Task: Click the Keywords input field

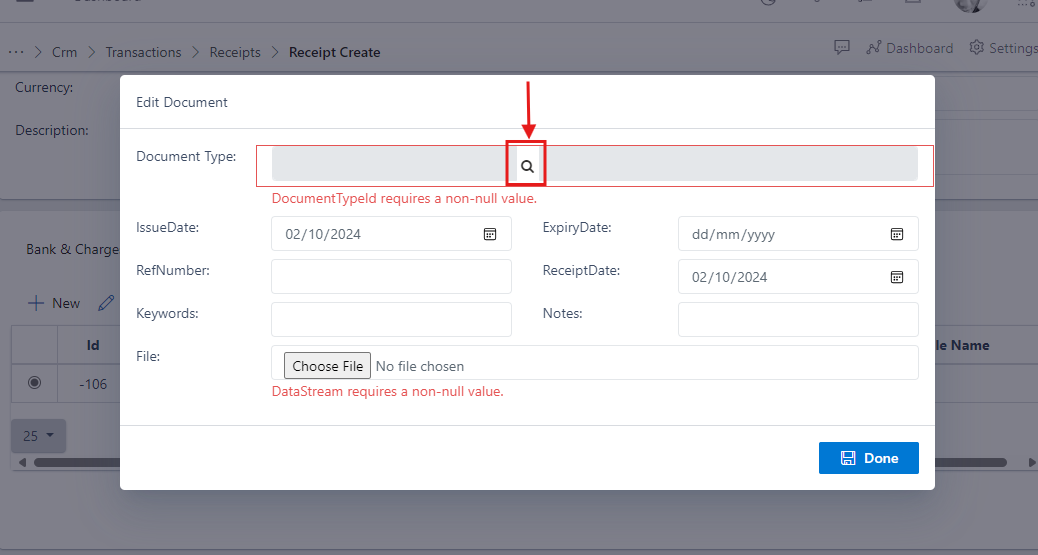Action: 391,319
